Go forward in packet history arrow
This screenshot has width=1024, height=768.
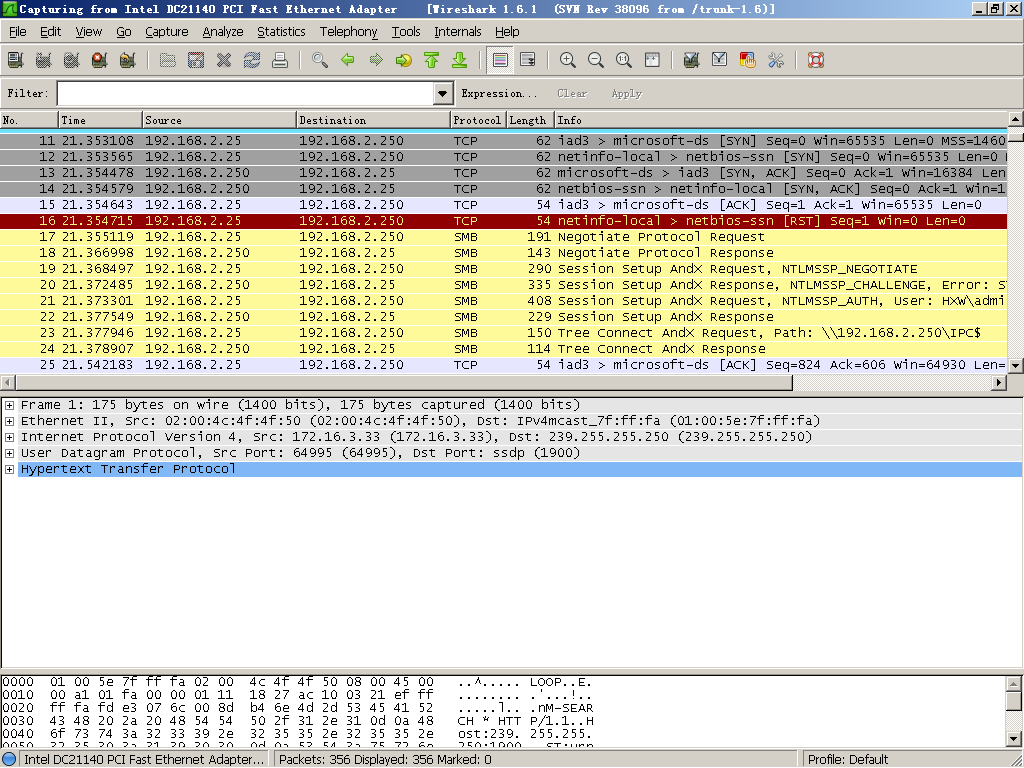376,60
